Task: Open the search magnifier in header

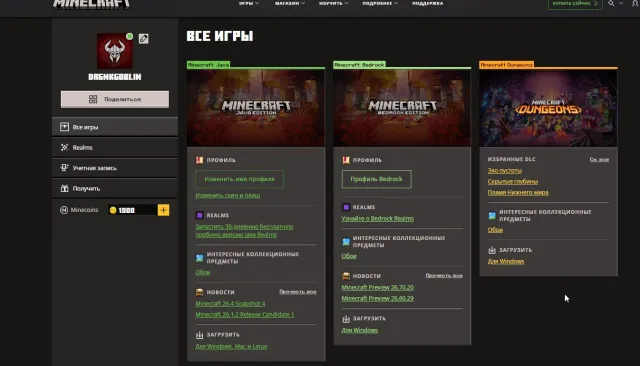Action: 611,3
